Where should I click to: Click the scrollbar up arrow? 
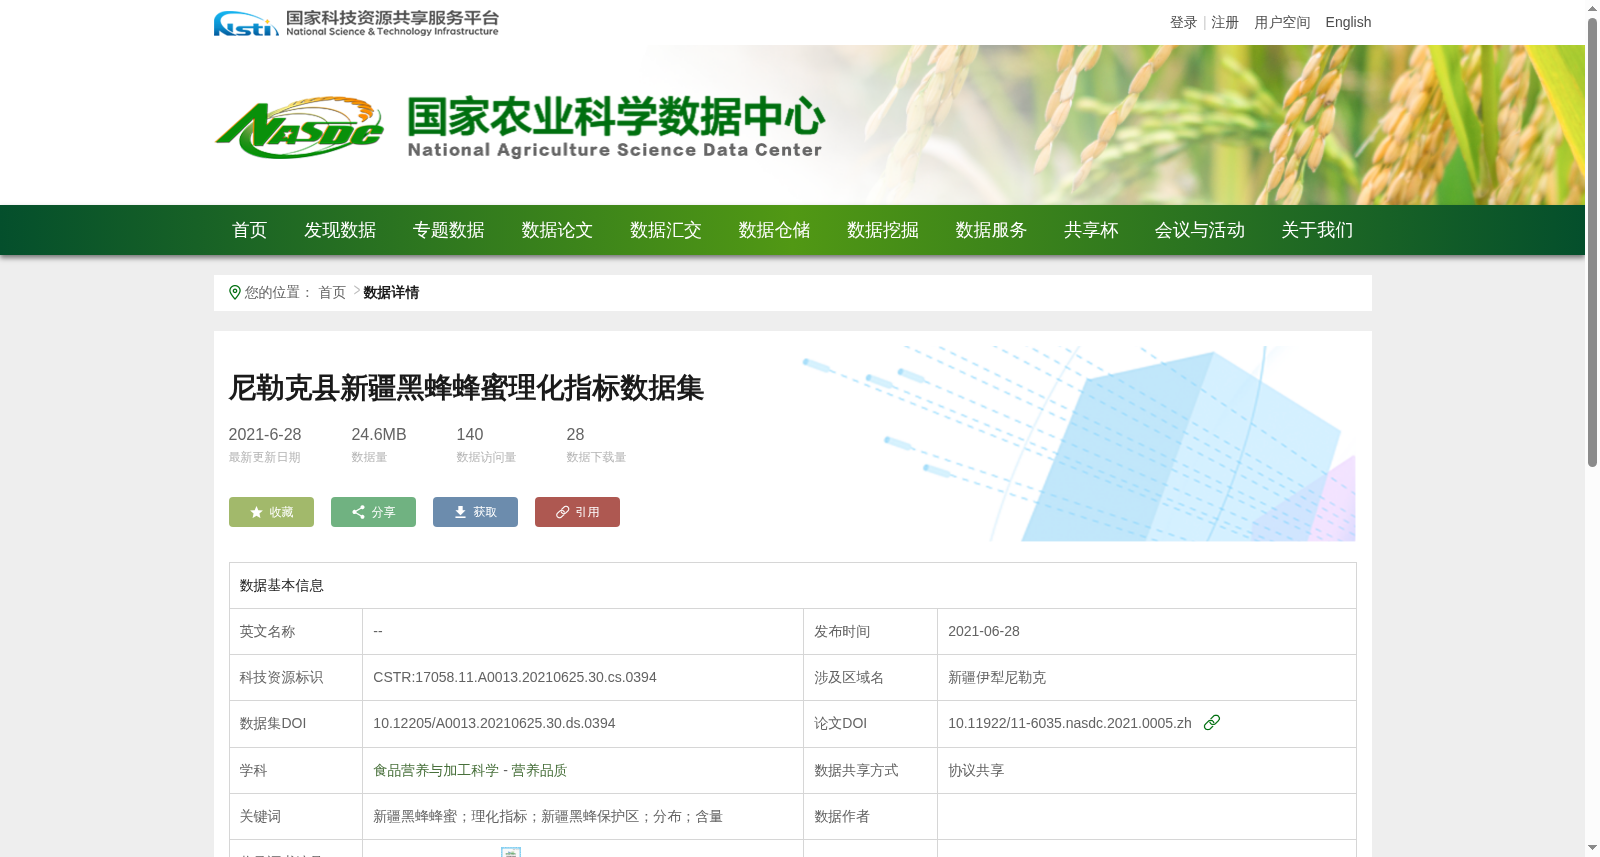[1592, 8]
